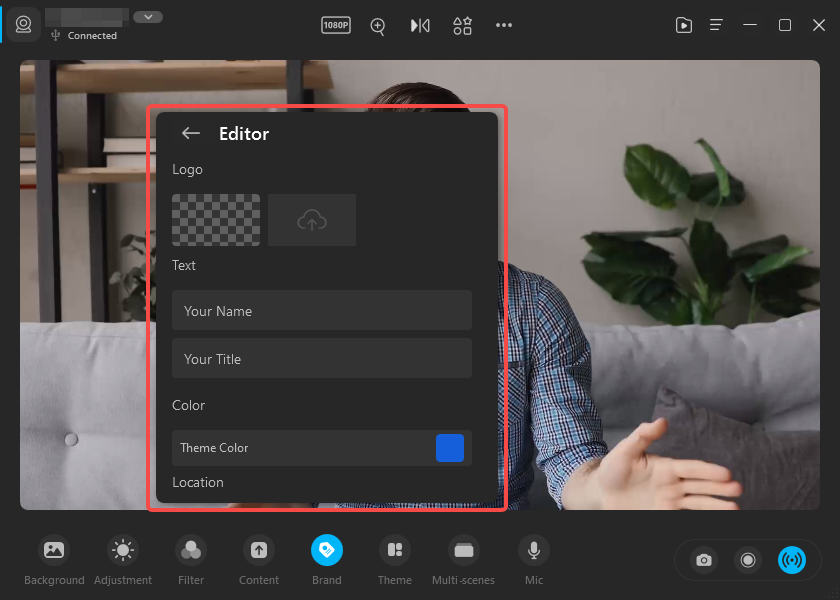
Task: Open the three-dot more options menu
Action: [504, 26]
